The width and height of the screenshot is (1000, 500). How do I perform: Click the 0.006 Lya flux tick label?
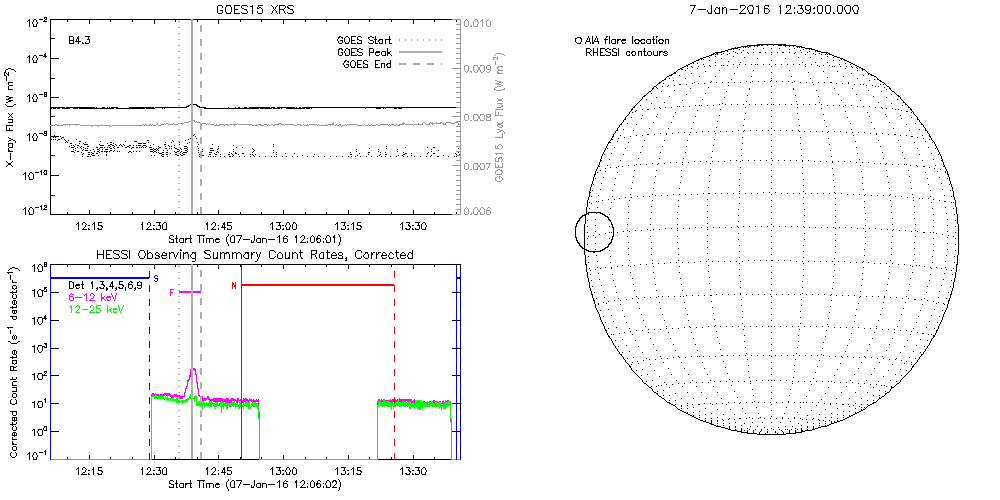476,211
